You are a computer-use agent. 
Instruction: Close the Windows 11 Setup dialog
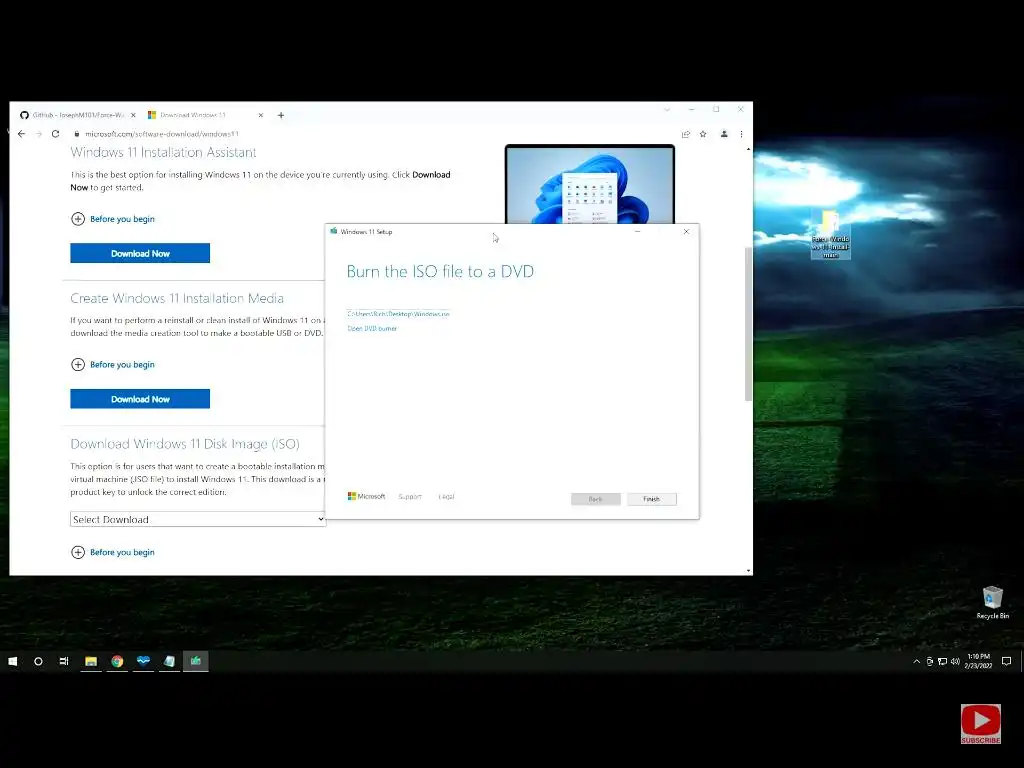click(686, 231)
